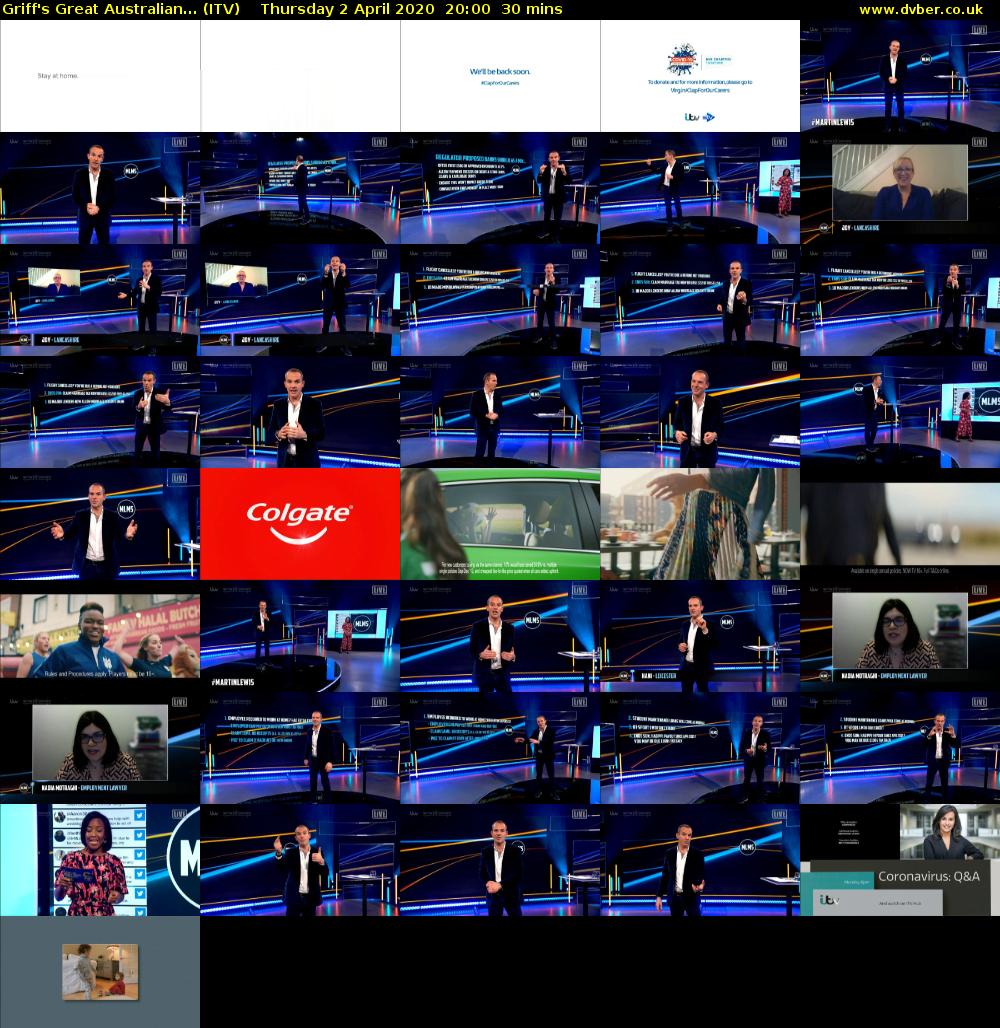Open the Coronavirus: Q&A promo thumbnail
The height and width of the screenshot is (1028, 1000).
(x=900, y=860)
